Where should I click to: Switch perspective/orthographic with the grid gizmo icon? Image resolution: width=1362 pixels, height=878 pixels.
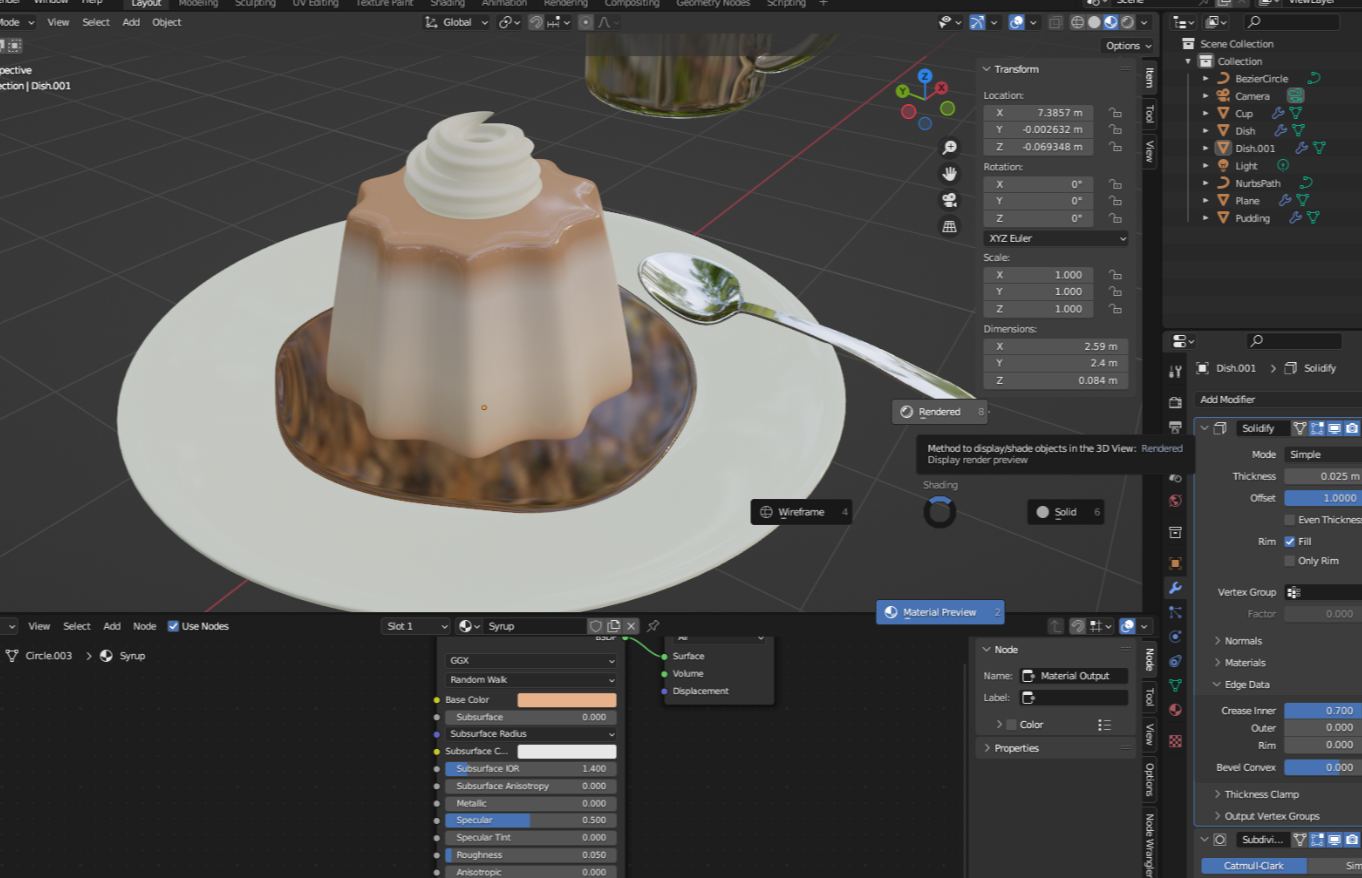click(x=949, y=226)
